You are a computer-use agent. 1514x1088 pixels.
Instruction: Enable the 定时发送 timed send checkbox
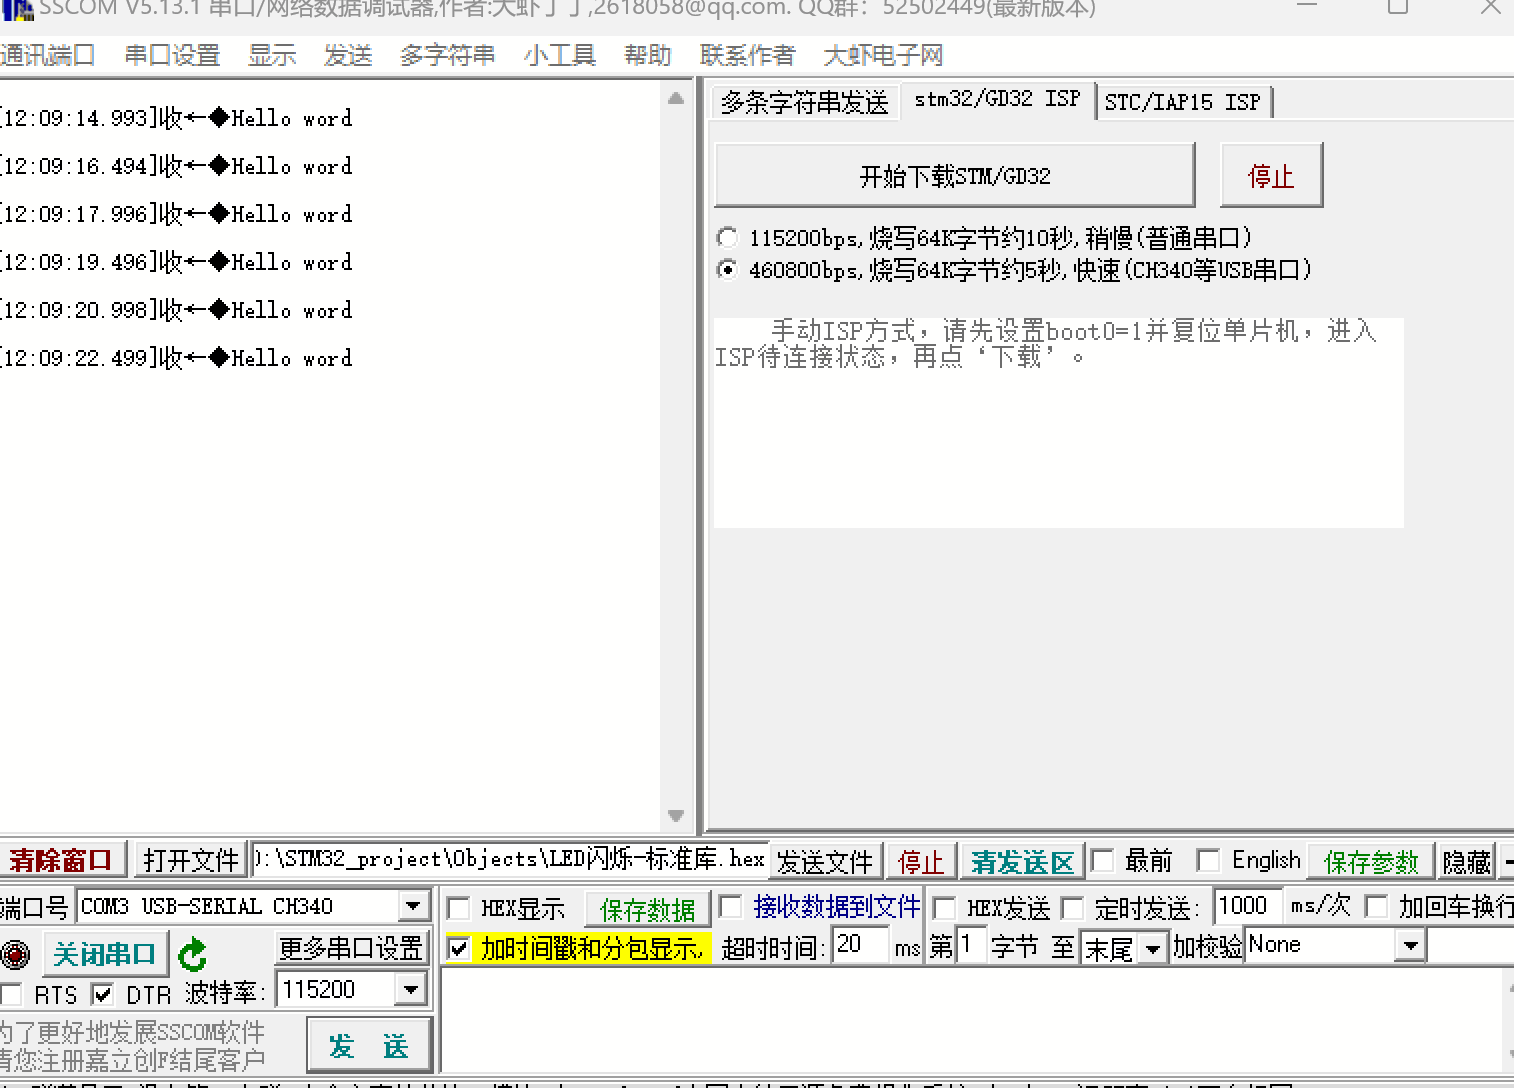[1072, 908]
